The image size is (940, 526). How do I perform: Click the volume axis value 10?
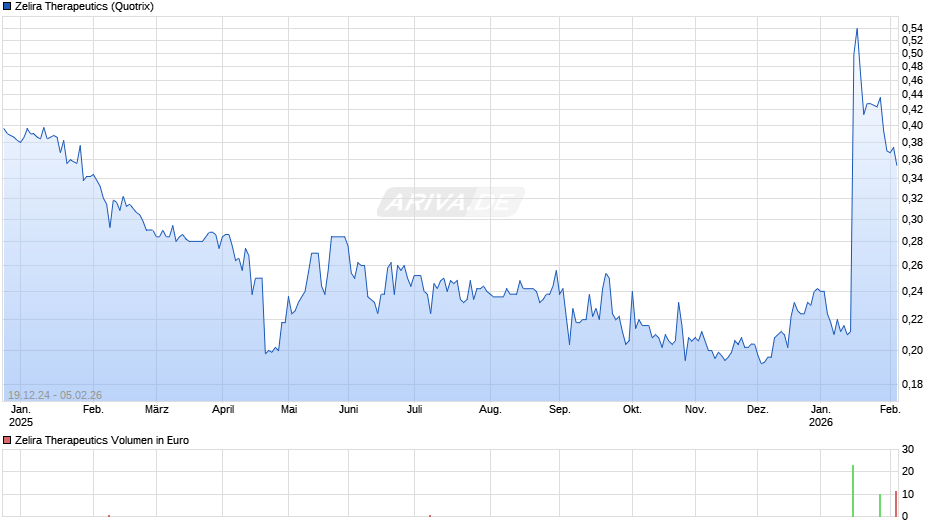[x=908, y=494]
